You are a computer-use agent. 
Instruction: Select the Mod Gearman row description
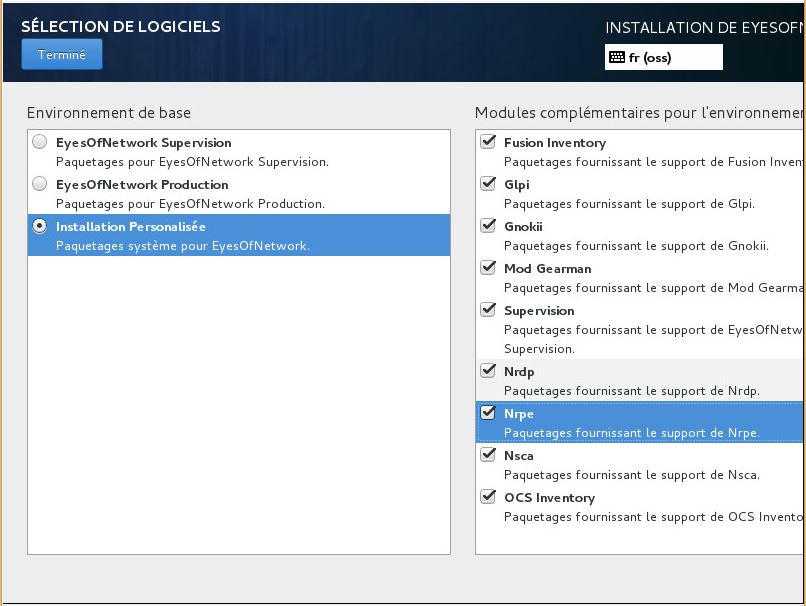[x=653, y=288]
